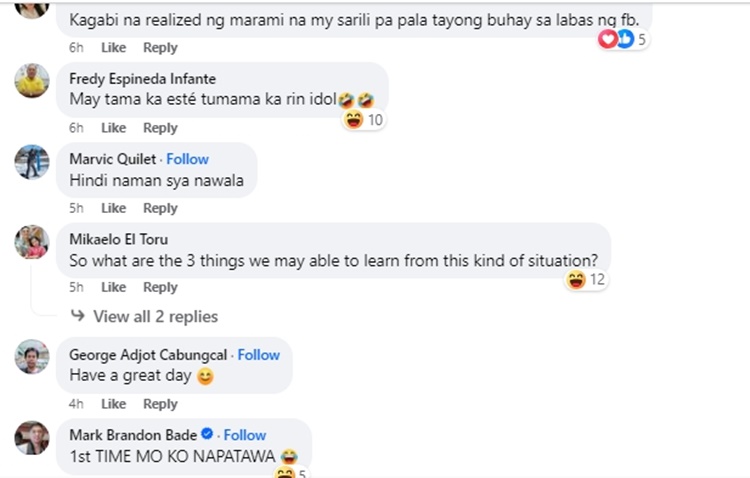Follow Mark Brandon Bade

coord(244,435)
